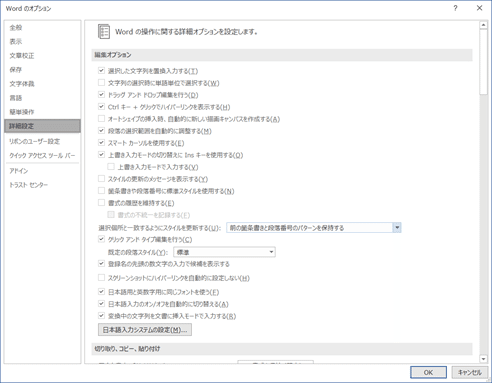Click the scrollbar up arrow
Screen dimensions: 492x383
483,25
